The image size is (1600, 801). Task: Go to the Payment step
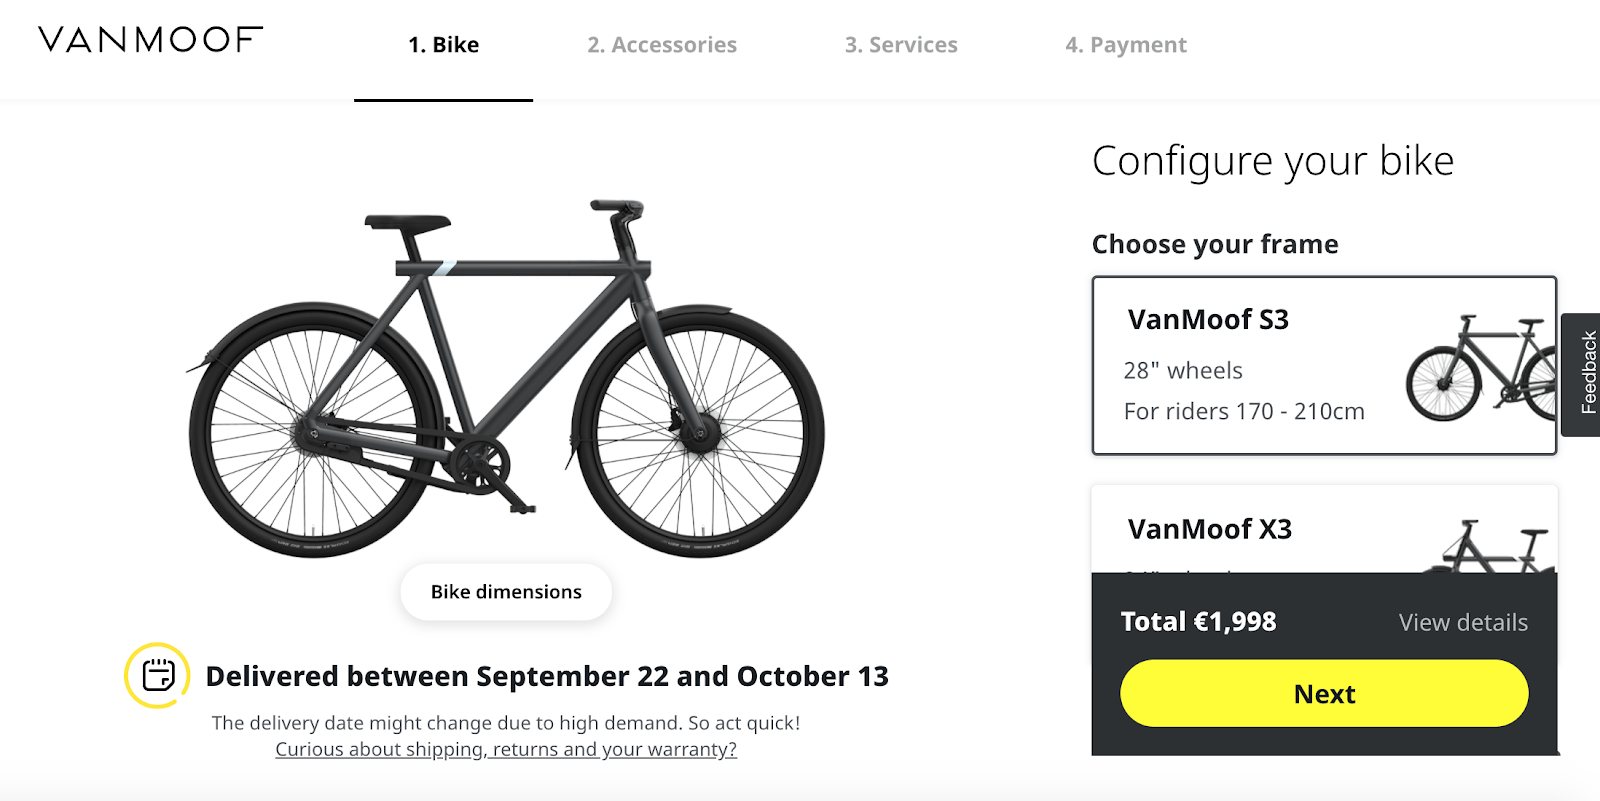click(x=1126, y=45)
